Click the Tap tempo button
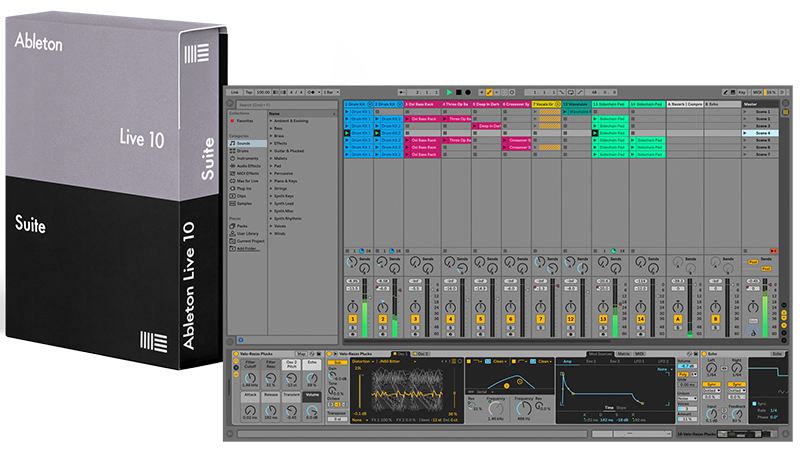 pyautogui.click(x=249, y=92)
